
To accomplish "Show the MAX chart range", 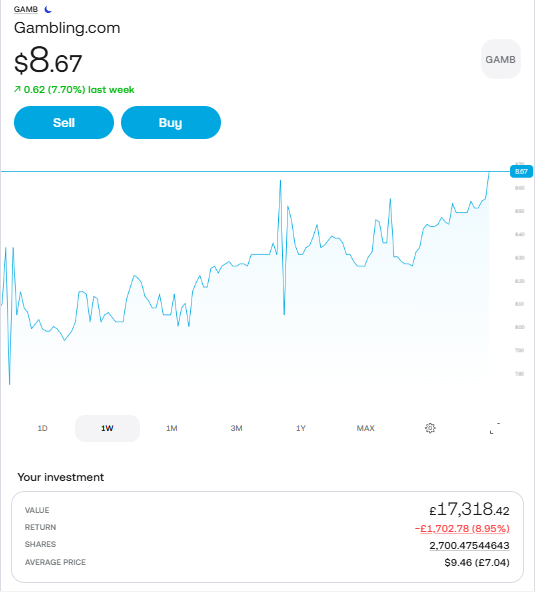I will tap(366, 428).
